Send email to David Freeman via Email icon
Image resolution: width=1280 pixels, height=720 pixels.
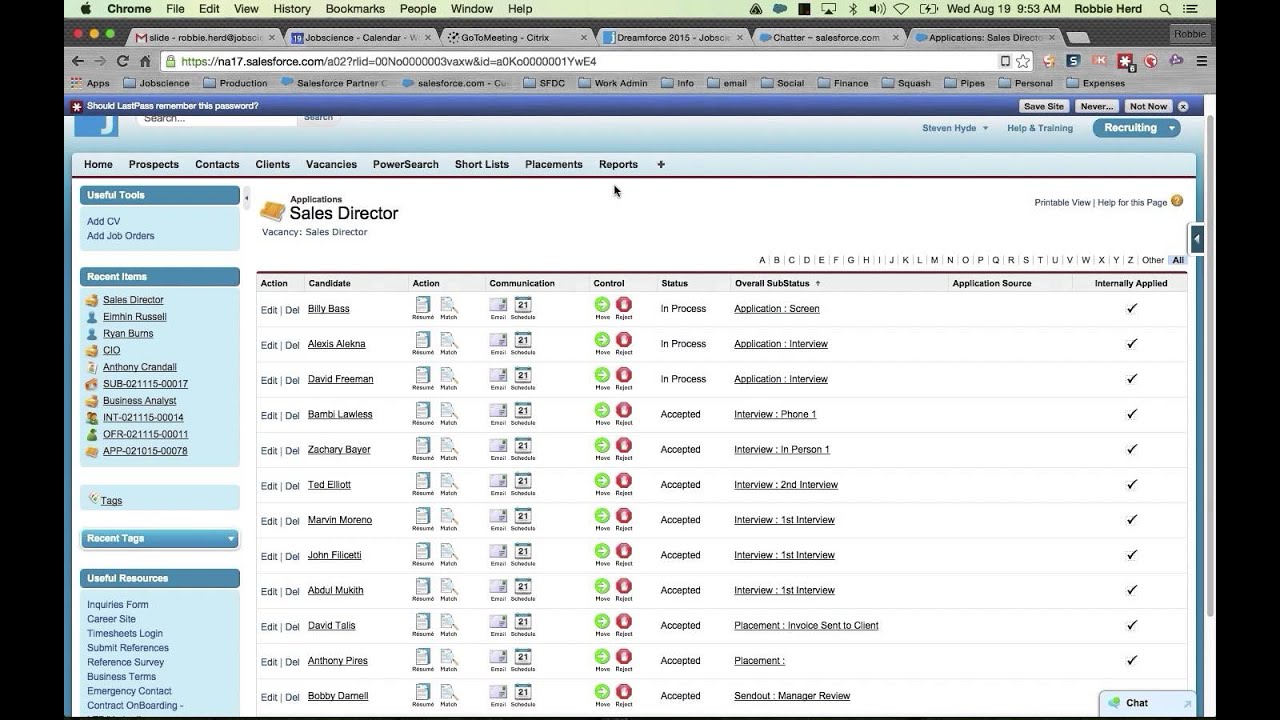498,375
